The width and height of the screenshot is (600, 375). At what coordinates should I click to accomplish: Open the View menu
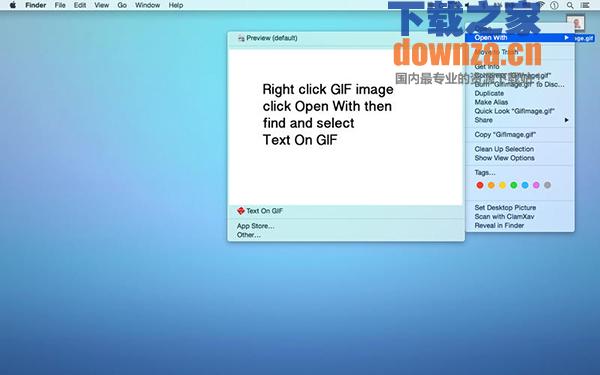coord(101,5)
